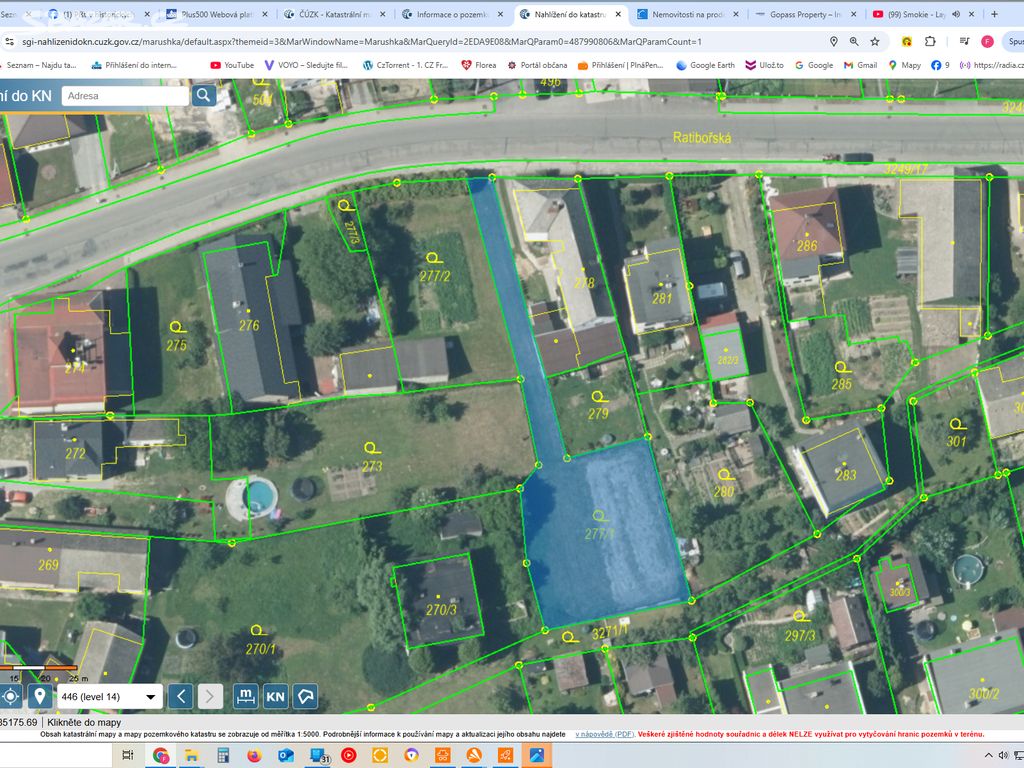The image size is (1024, 768).
Task: Click the URL address bar
Action: [418, 42]
